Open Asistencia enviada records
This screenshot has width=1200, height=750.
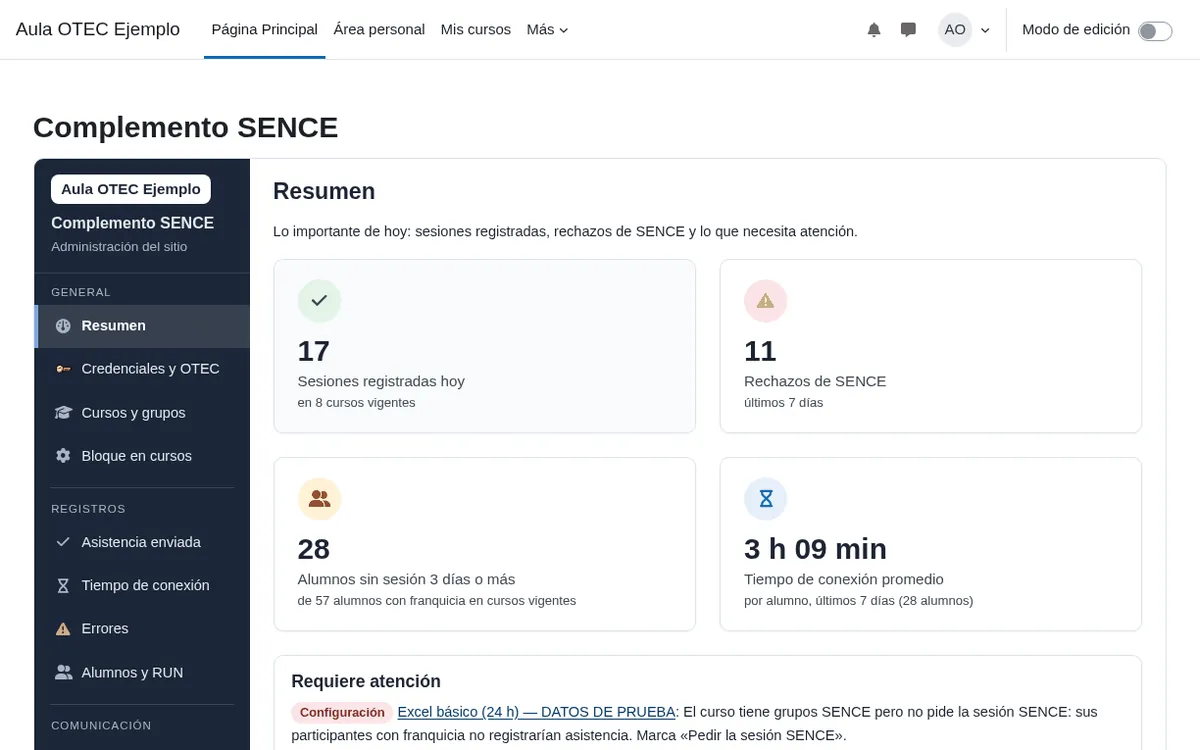[142, 542]
